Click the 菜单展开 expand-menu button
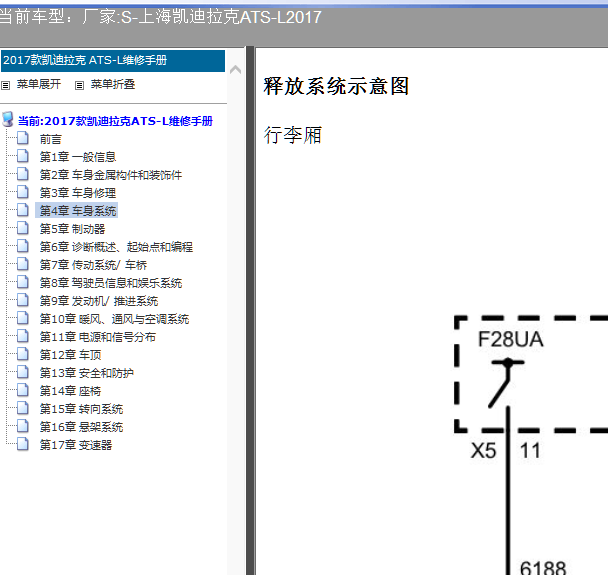Screen dimensions: 608x575 [38, 84]
